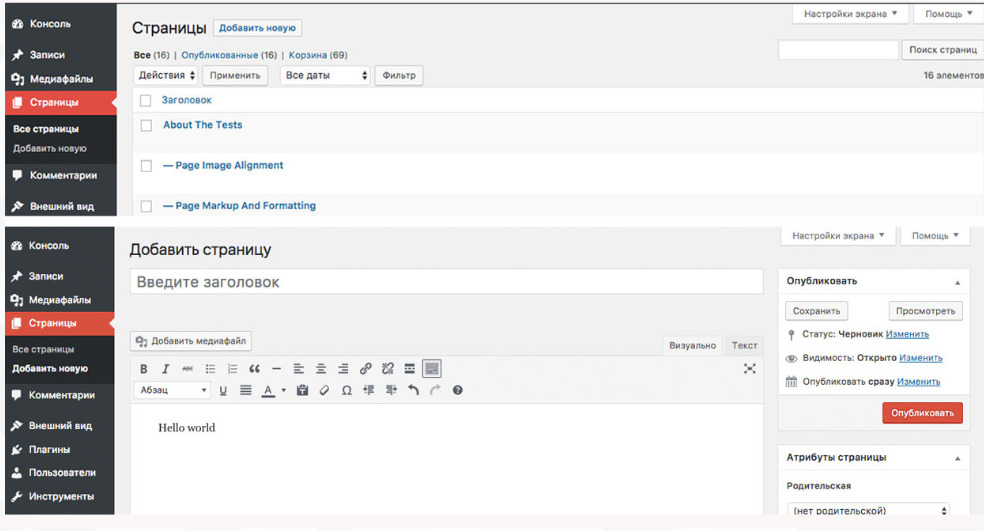Insert a numbered list

232,368
